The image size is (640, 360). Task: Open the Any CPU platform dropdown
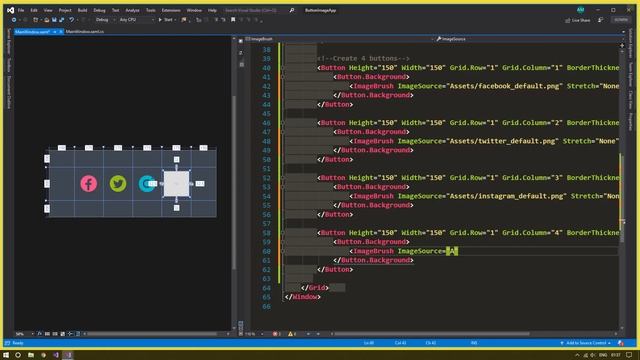(x=136, y=20)
